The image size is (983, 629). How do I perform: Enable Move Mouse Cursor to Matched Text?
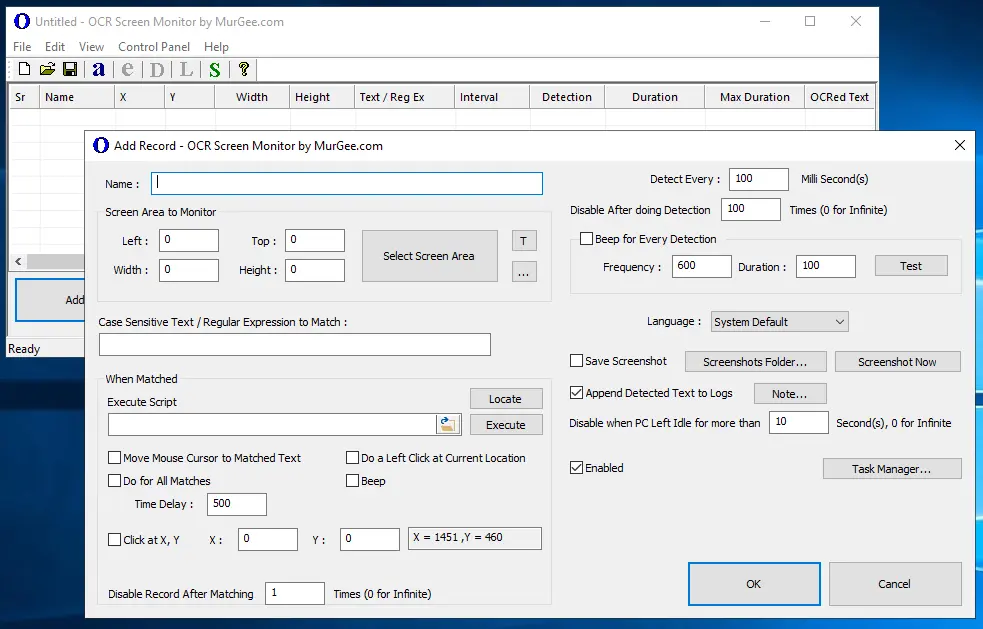tap(114, 458)
